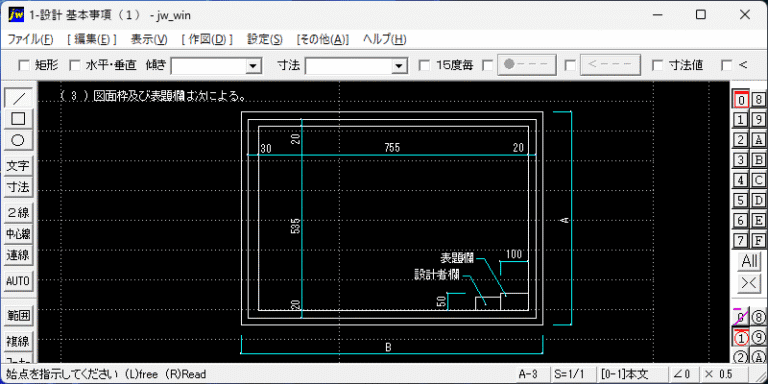Viewport: 768px width, 384px height.
Task: Select layer 7 button
Action: 742,240
